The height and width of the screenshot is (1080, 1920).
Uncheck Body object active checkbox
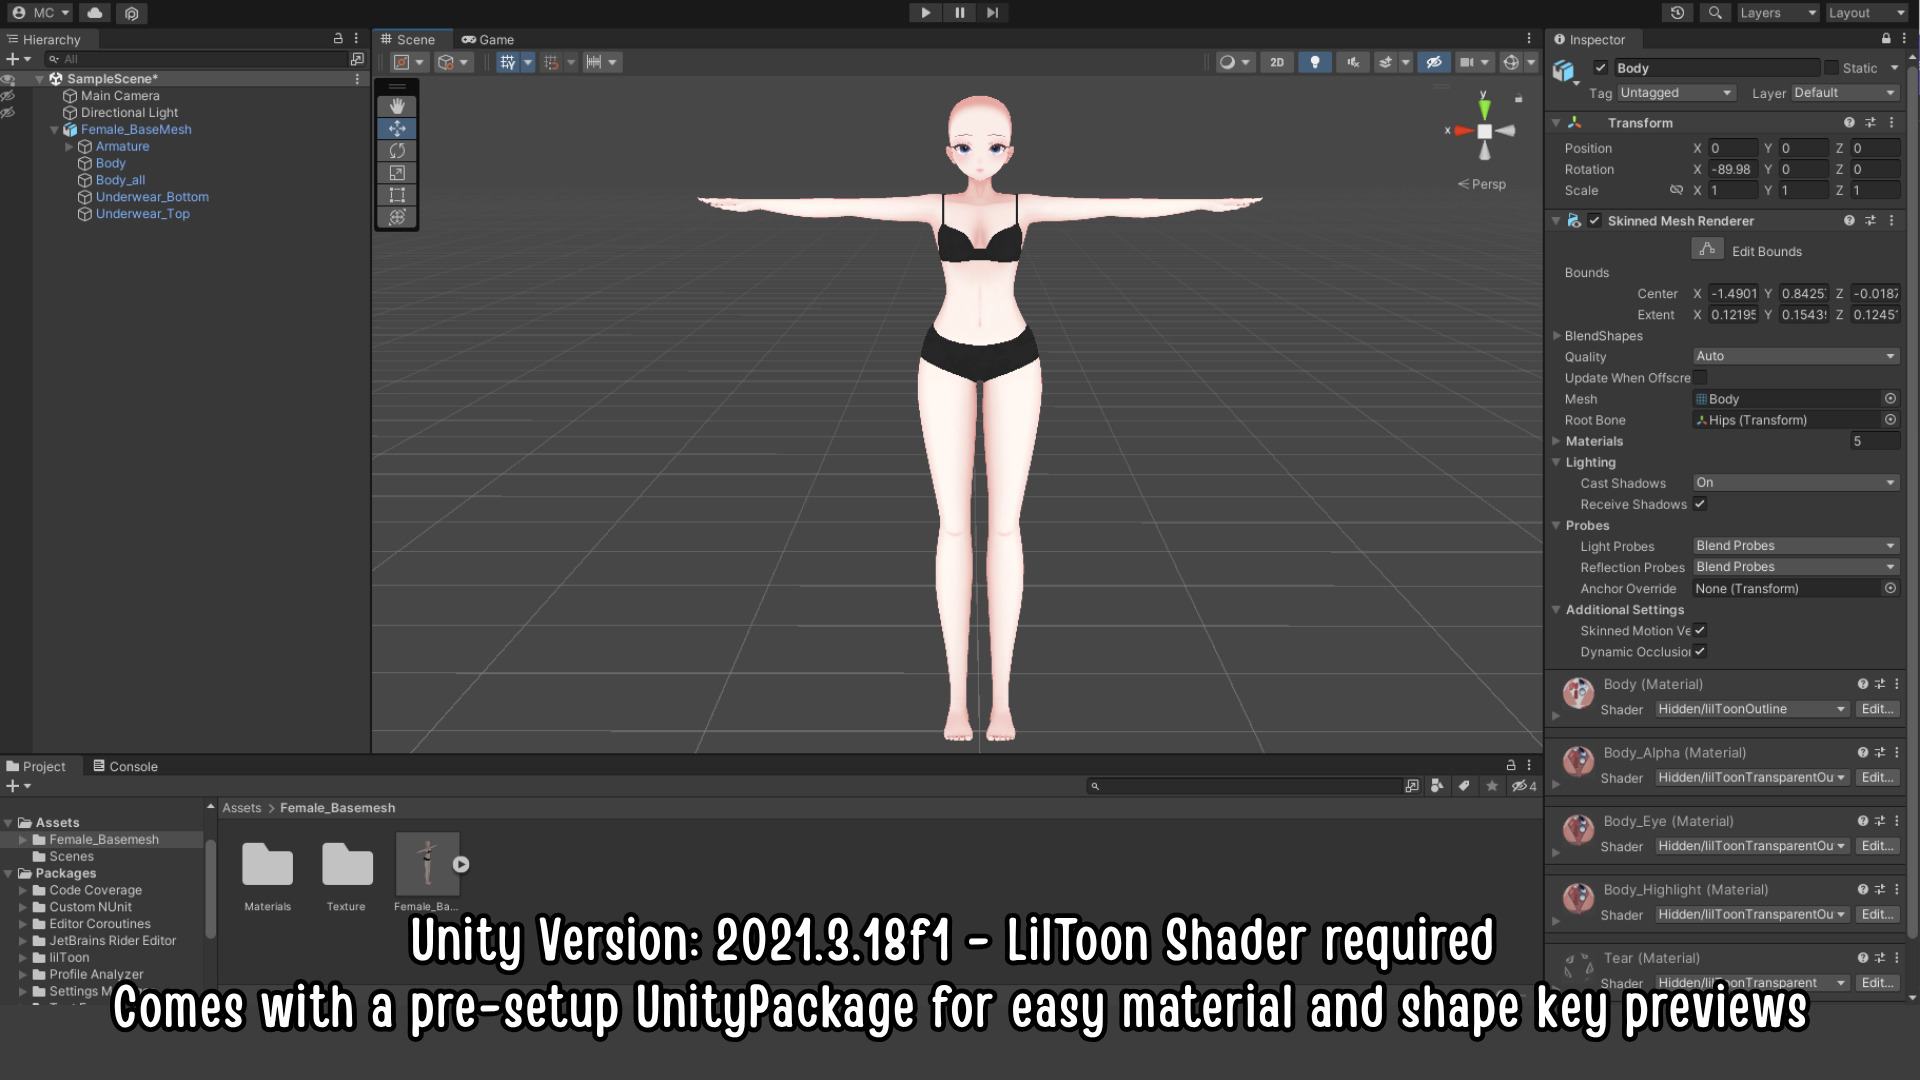click(x=1600, y=68)
